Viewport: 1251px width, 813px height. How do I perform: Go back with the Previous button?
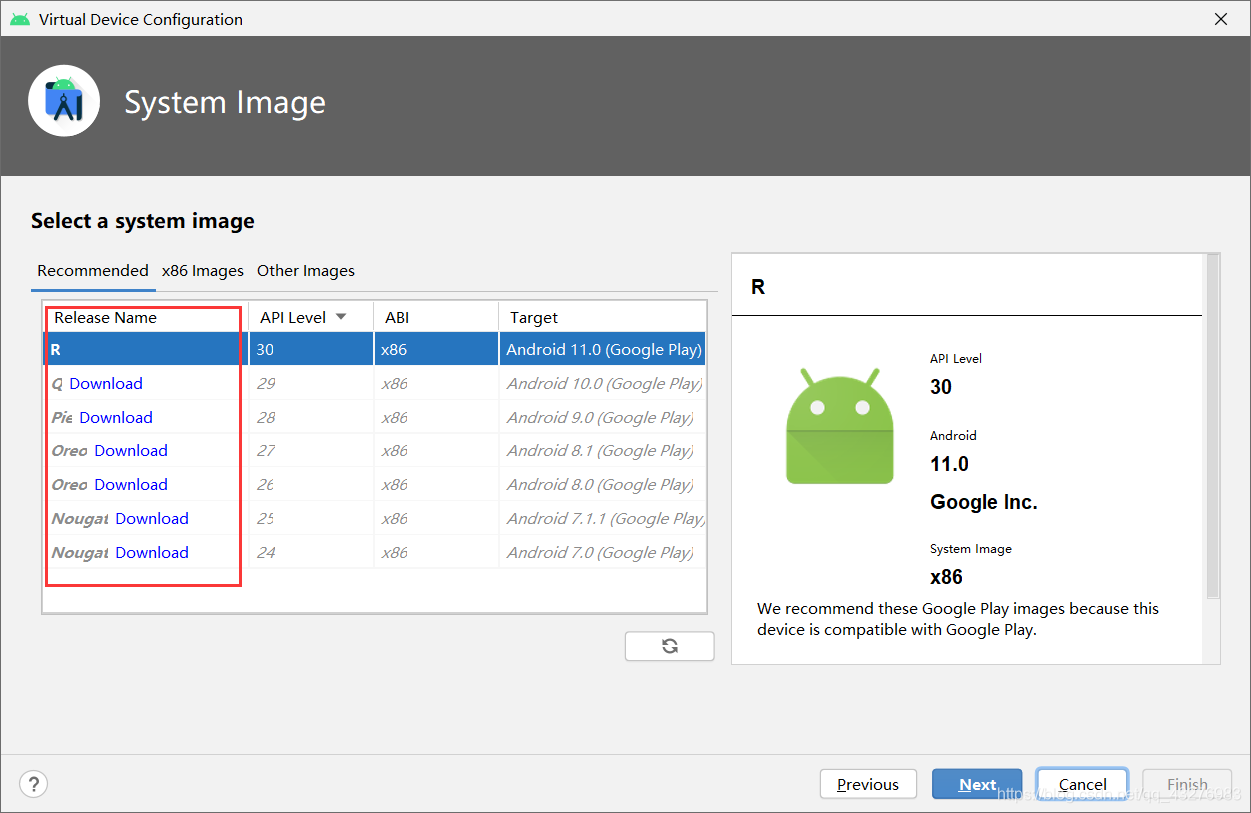click(867, 784)
